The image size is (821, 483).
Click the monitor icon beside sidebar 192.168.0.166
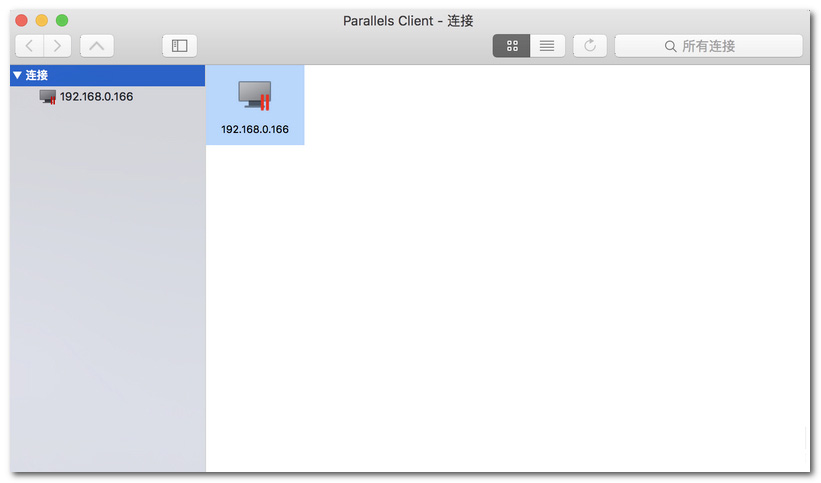(48, 97)
